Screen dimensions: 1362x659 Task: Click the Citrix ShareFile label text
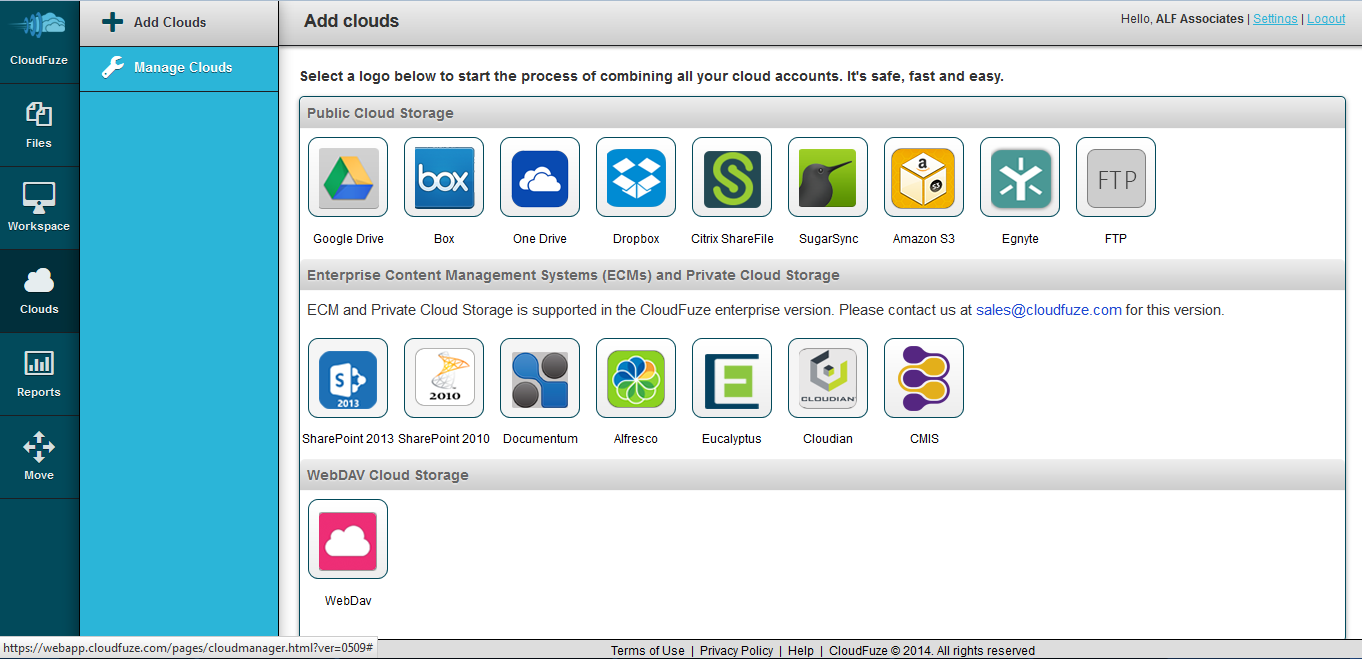(x=732, y=239)
